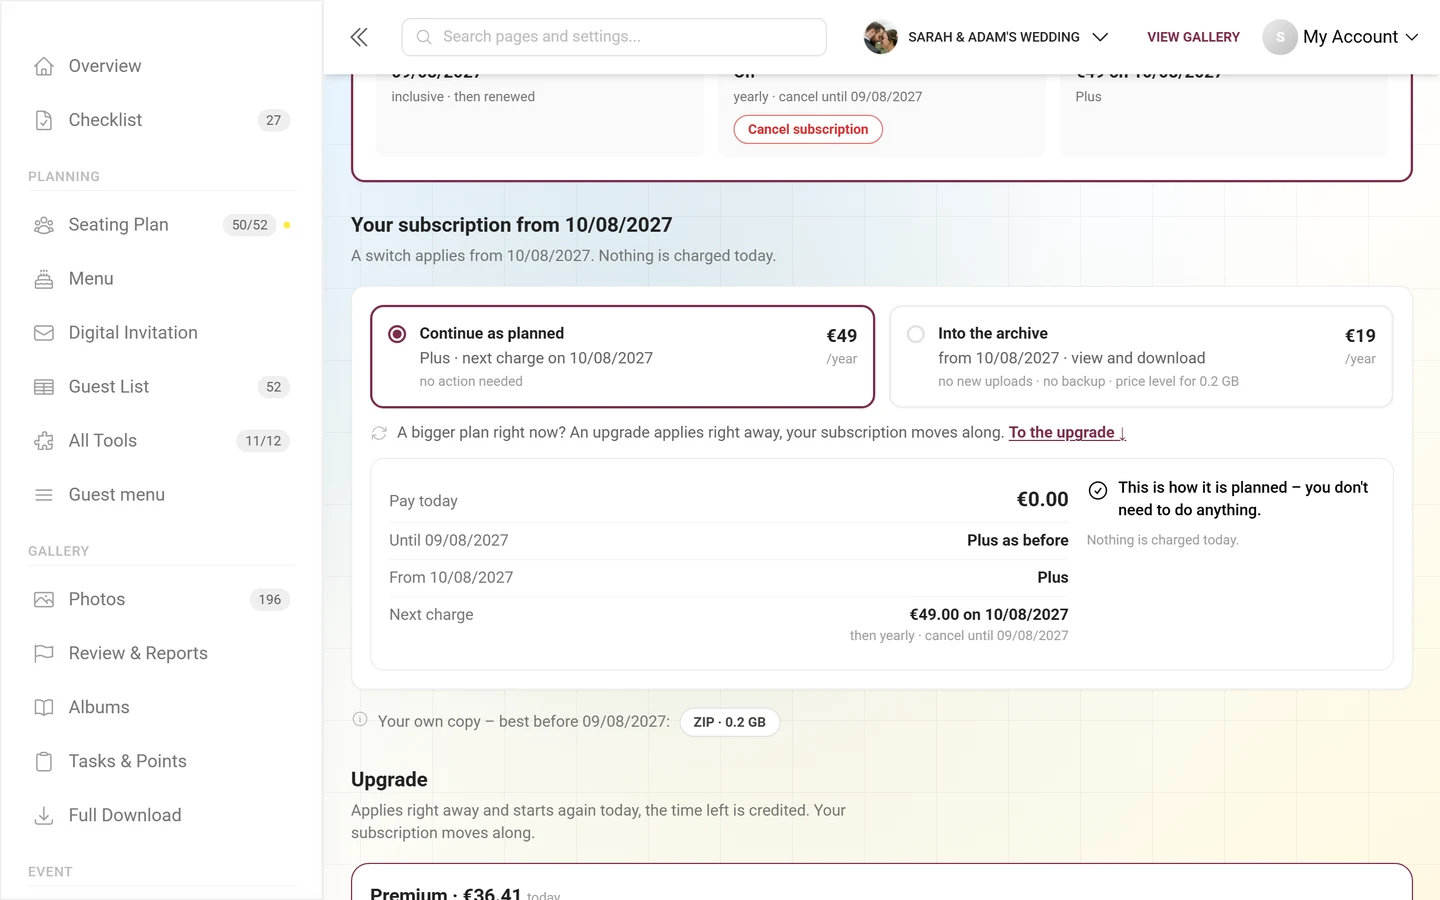Click the Guest menu hamburger icon
Image resolution: width=1440 pixels, height=900 pixels.
coord(44,495)
